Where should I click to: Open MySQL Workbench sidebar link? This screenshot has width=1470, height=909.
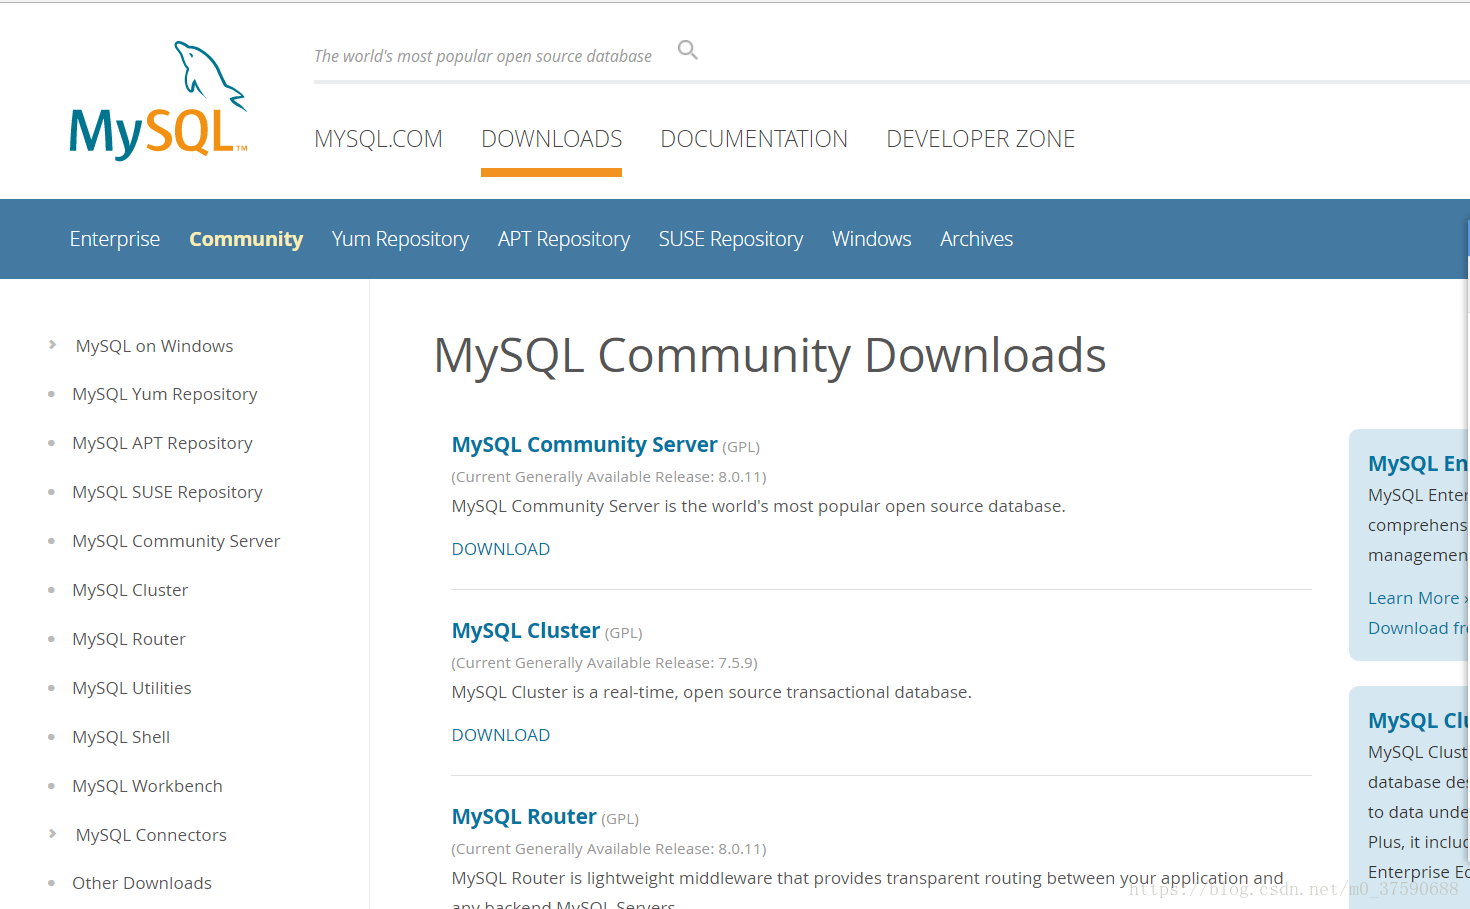point(147,786)
